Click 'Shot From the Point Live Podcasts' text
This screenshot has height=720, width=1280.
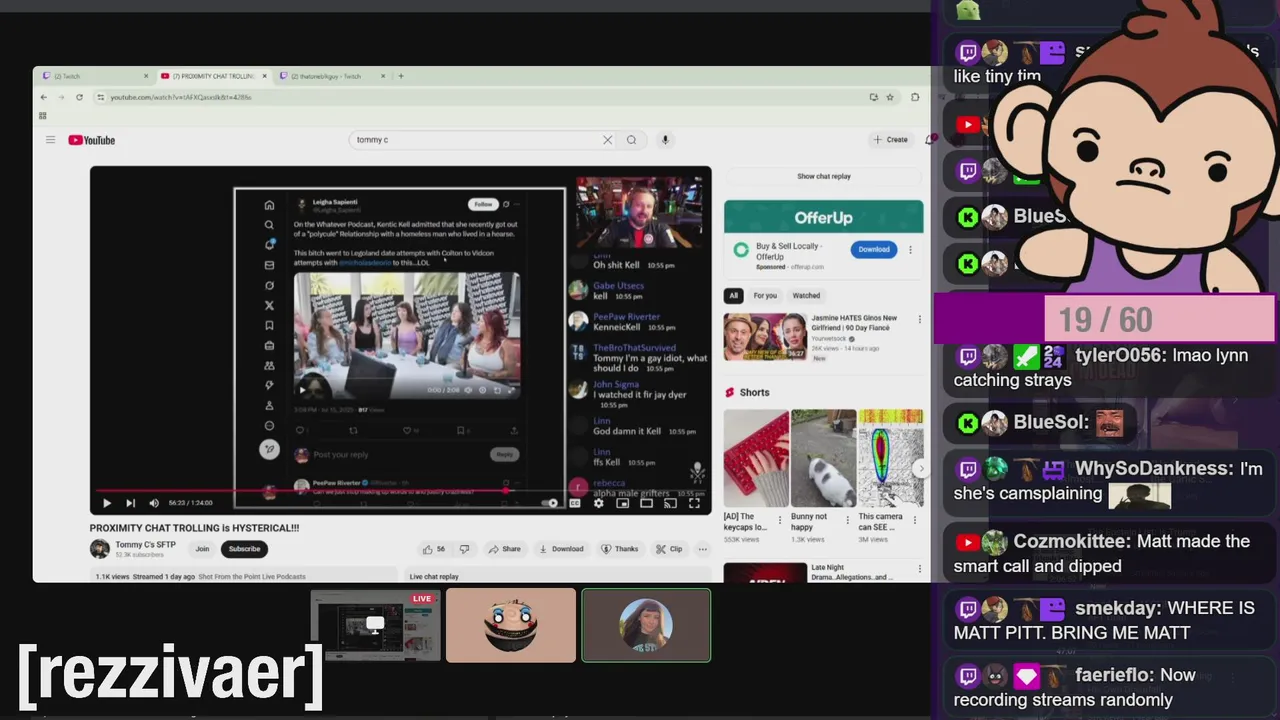click(252, 577)
